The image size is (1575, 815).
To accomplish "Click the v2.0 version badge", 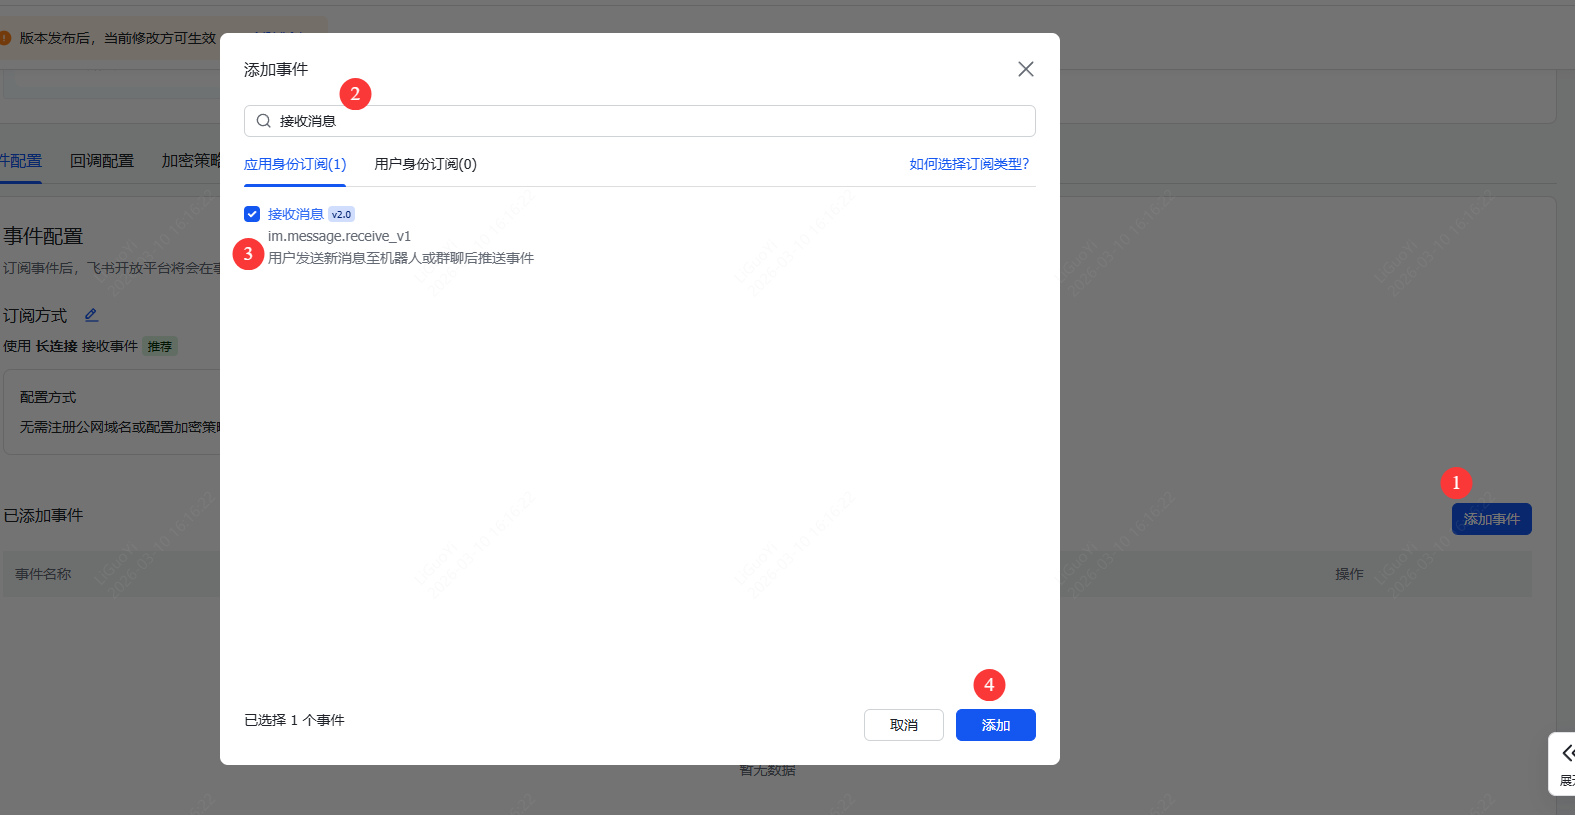I will [341, 214].
